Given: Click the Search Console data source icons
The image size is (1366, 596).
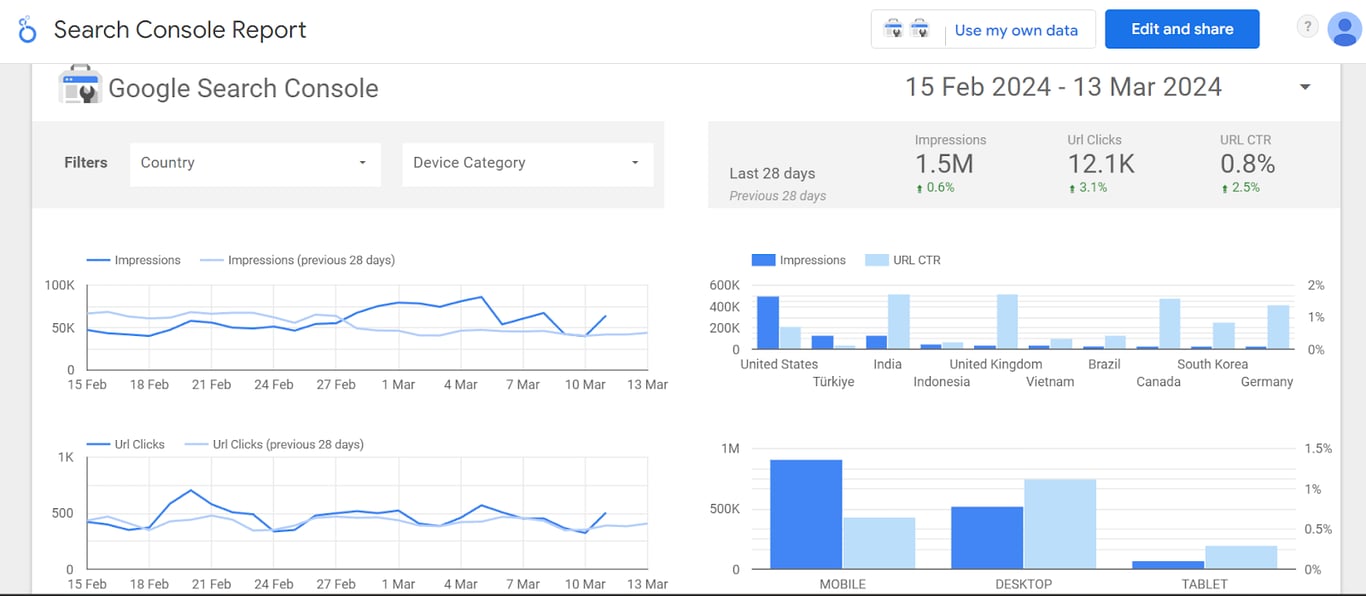Looking at the screenshot, I should pyautogui.click(x=907, y=29).
